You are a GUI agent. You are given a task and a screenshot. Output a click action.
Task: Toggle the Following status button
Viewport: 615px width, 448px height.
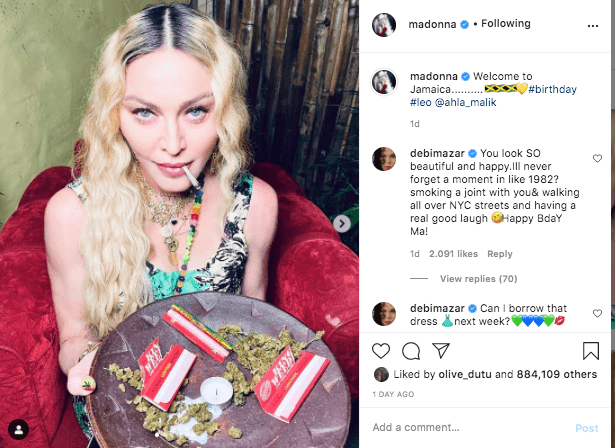click(x=506, y=24)
